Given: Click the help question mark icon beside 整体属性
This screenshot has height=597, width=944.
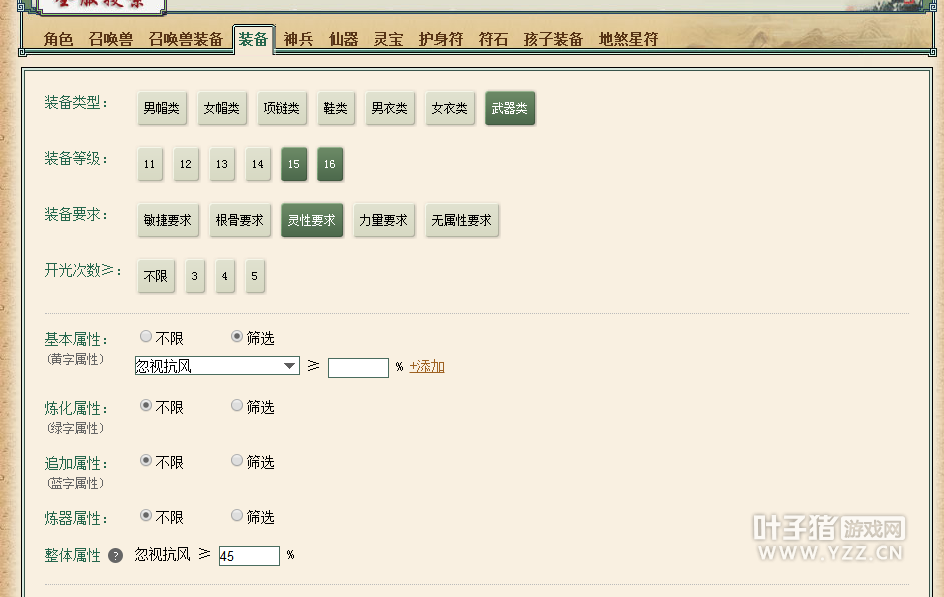Looking at the screenshot, I should [116, 555].
